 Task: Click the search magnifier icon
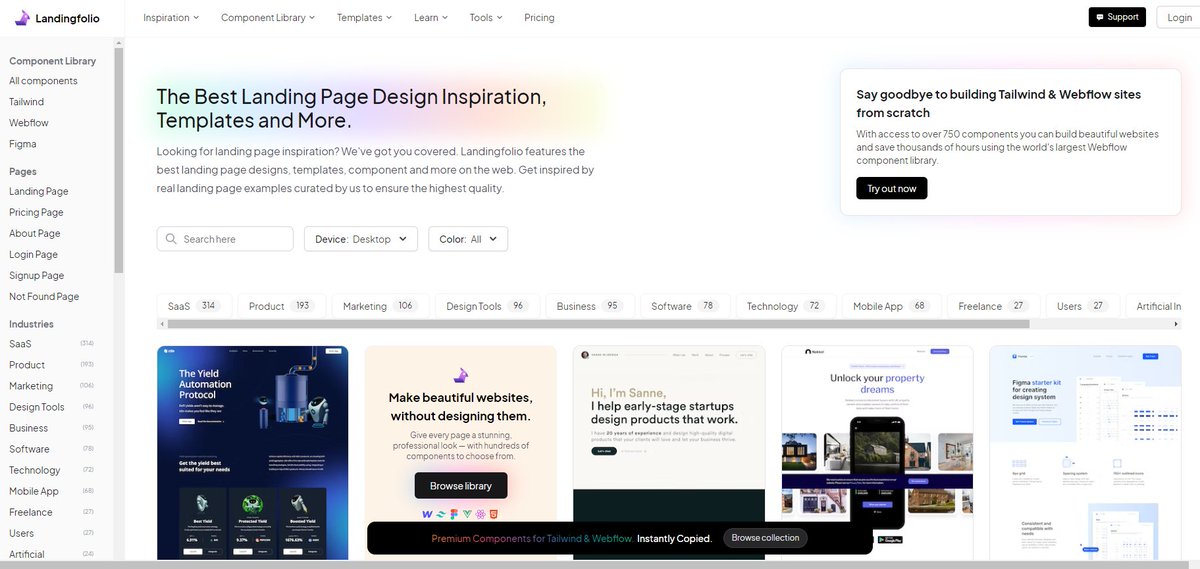pos(171,239)
